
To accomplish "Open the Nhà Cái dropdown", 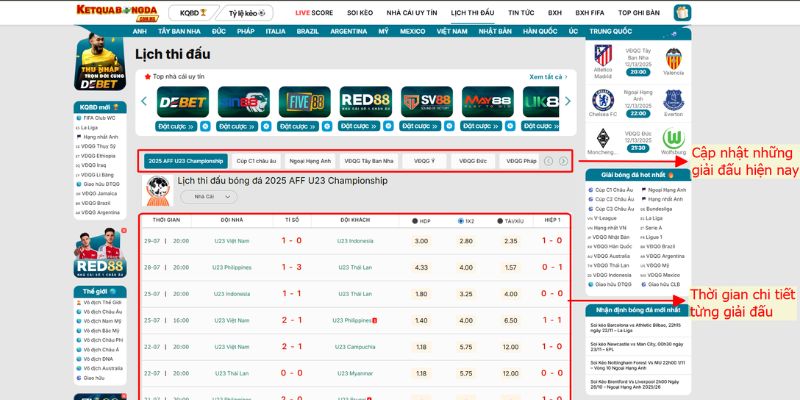I will click(x=199, y=197).
